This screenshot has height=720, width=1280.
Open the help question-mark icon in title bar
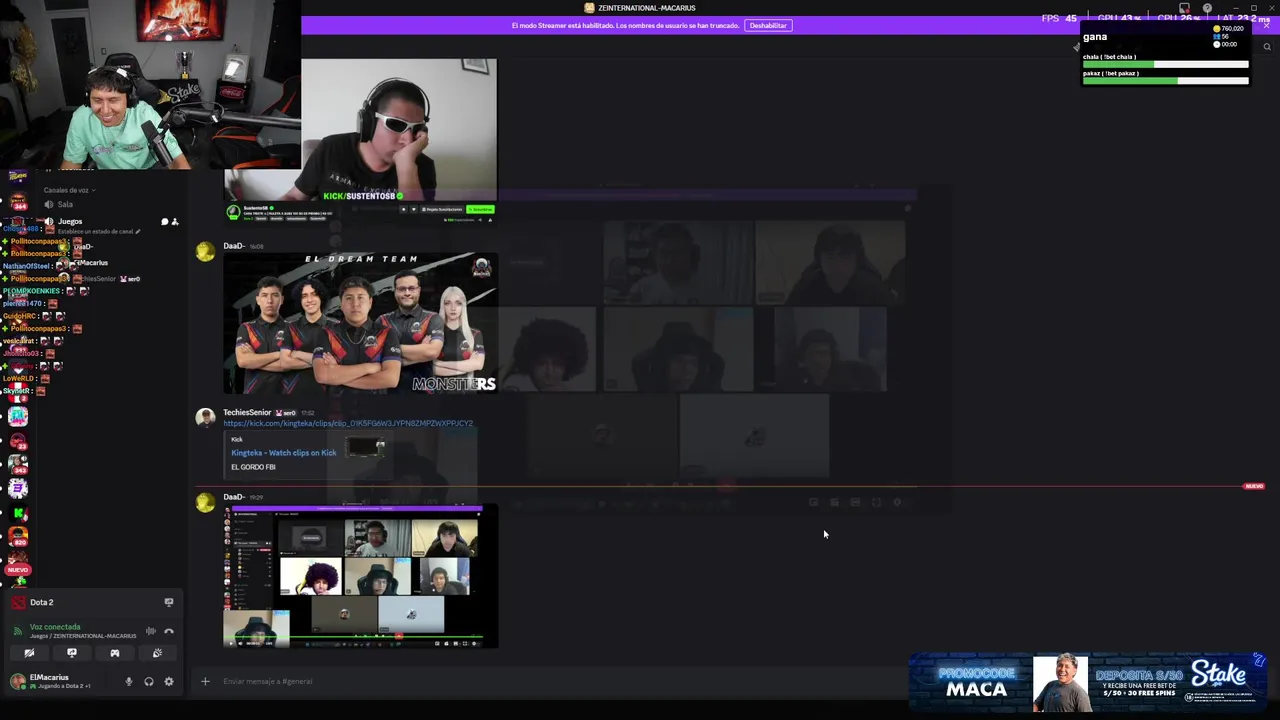(1207, 8)
